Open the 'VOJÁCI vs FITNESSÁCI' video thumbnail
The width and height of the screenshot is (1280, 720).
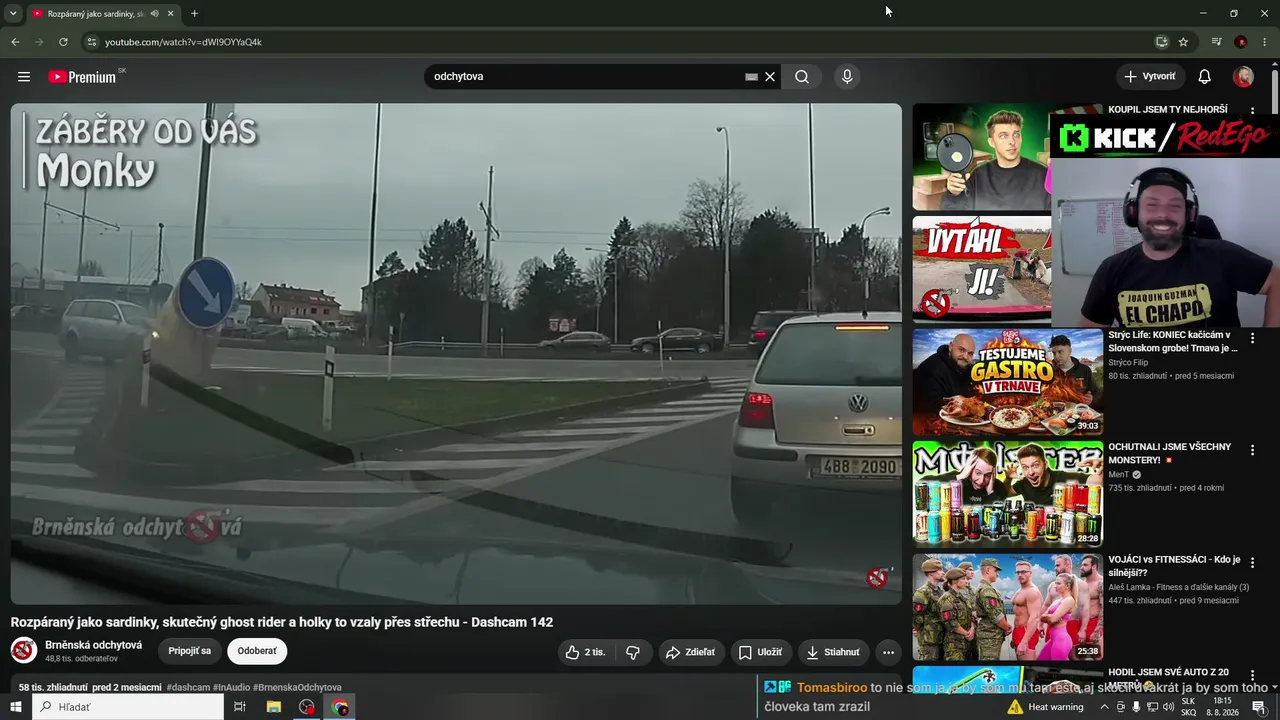1007,607
